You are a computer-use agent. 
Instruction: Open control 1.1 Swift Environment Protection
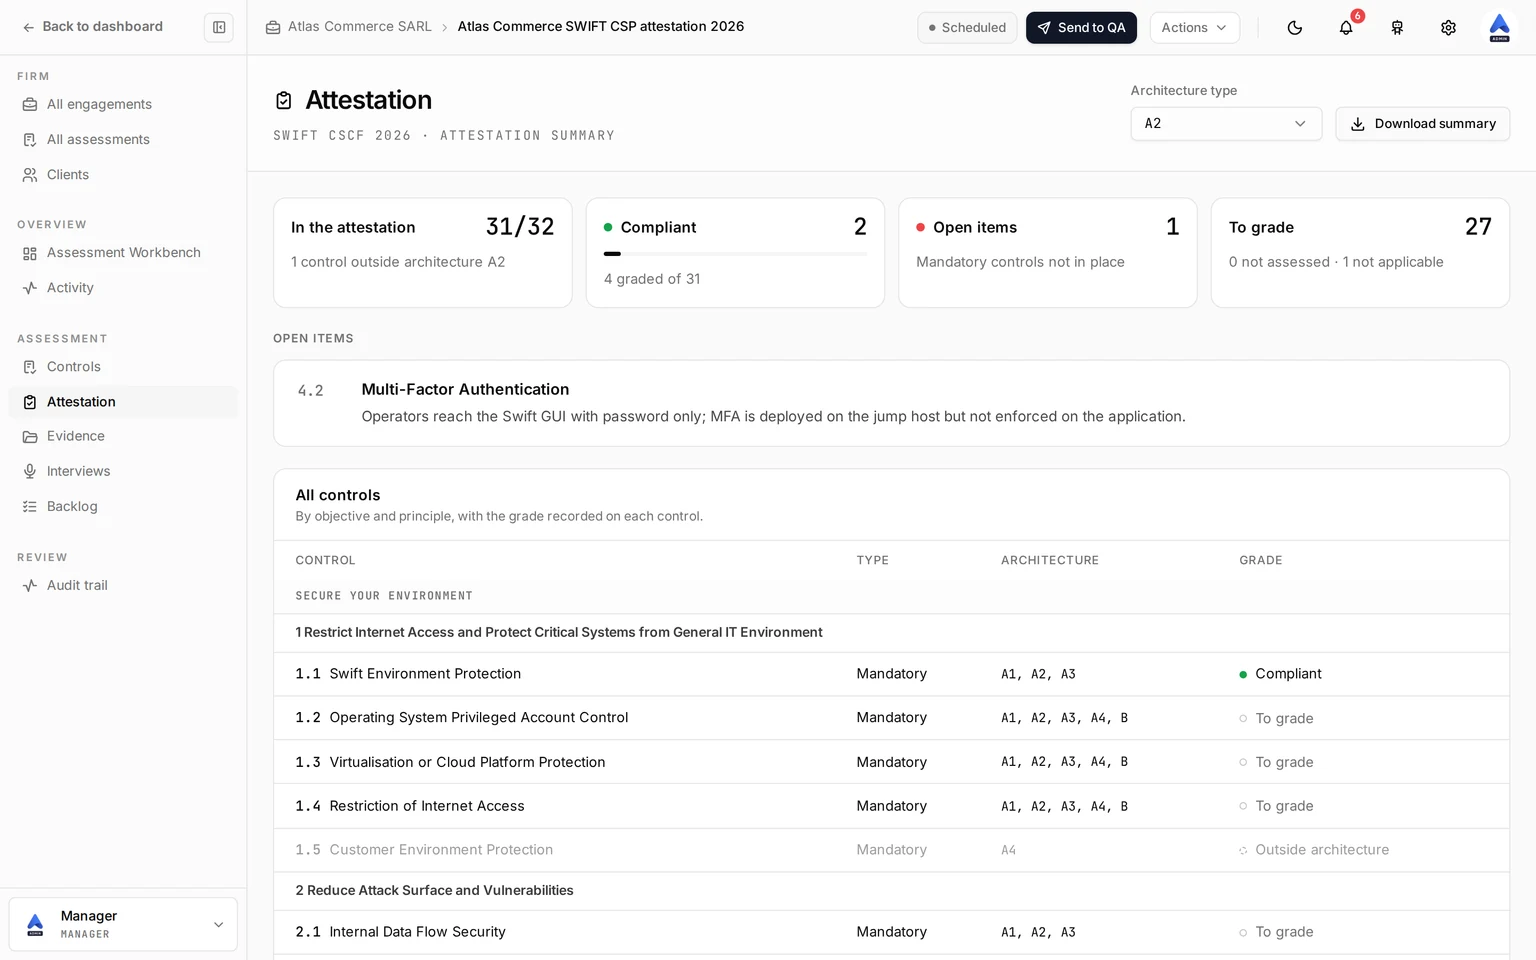coord(891,674)
